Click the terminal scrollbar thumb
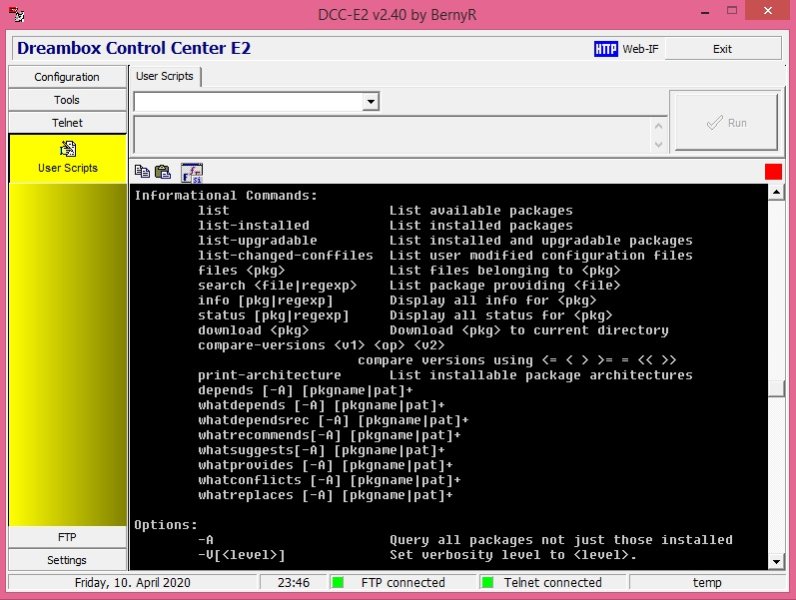796x600 pixels. [776, 388]
